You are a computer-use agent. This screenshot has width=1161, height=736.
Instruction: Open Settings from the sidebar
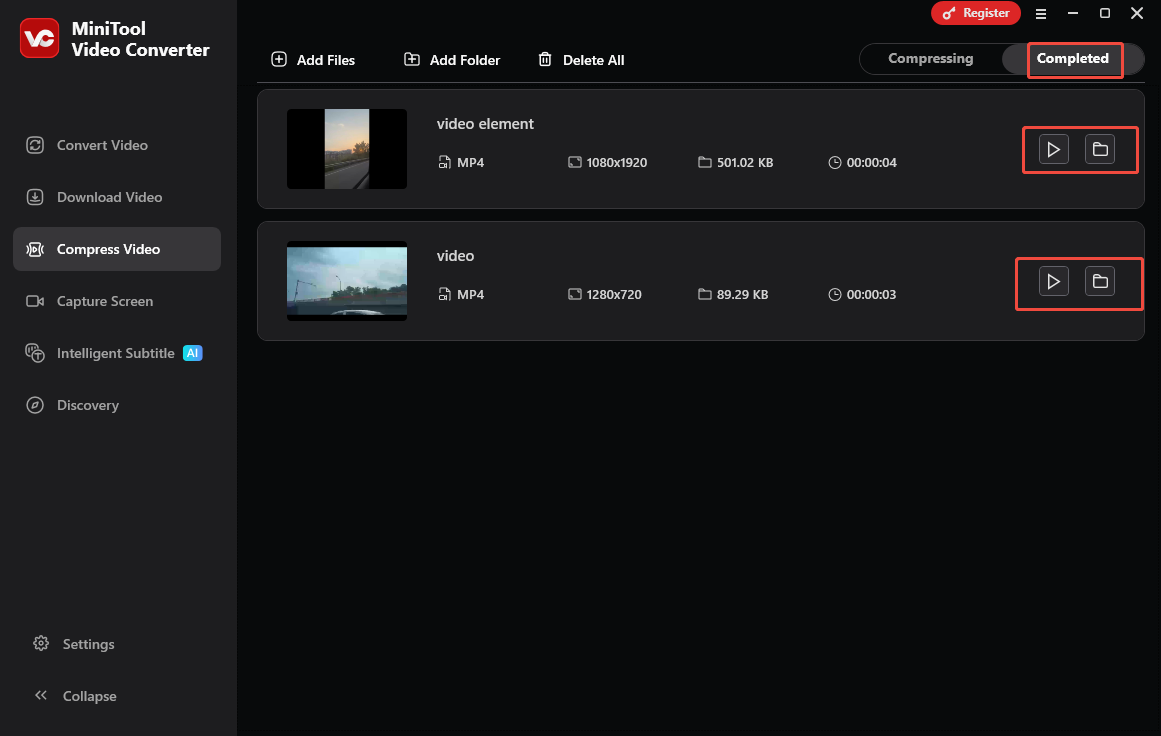pos(88,644)
